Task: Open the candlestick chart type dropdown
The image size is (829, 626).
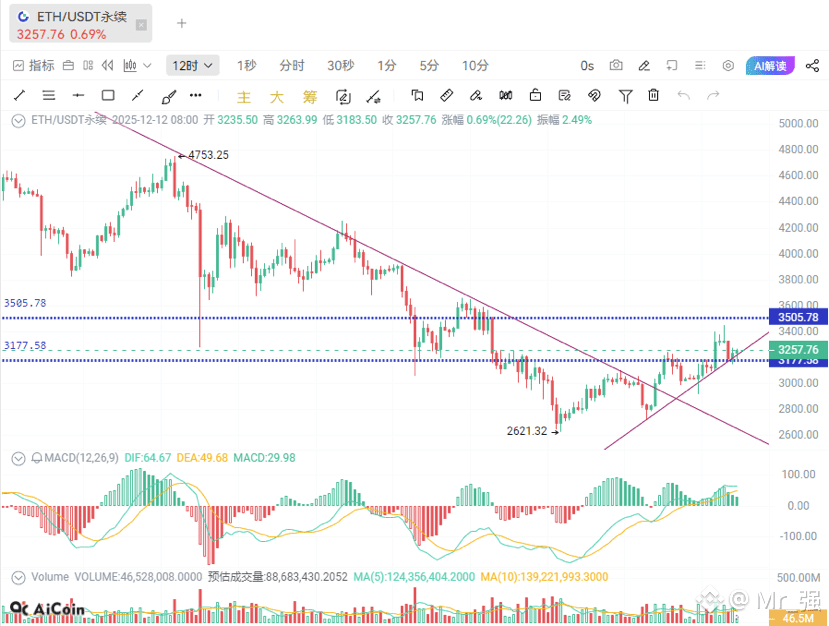Action: coord(137,66)
